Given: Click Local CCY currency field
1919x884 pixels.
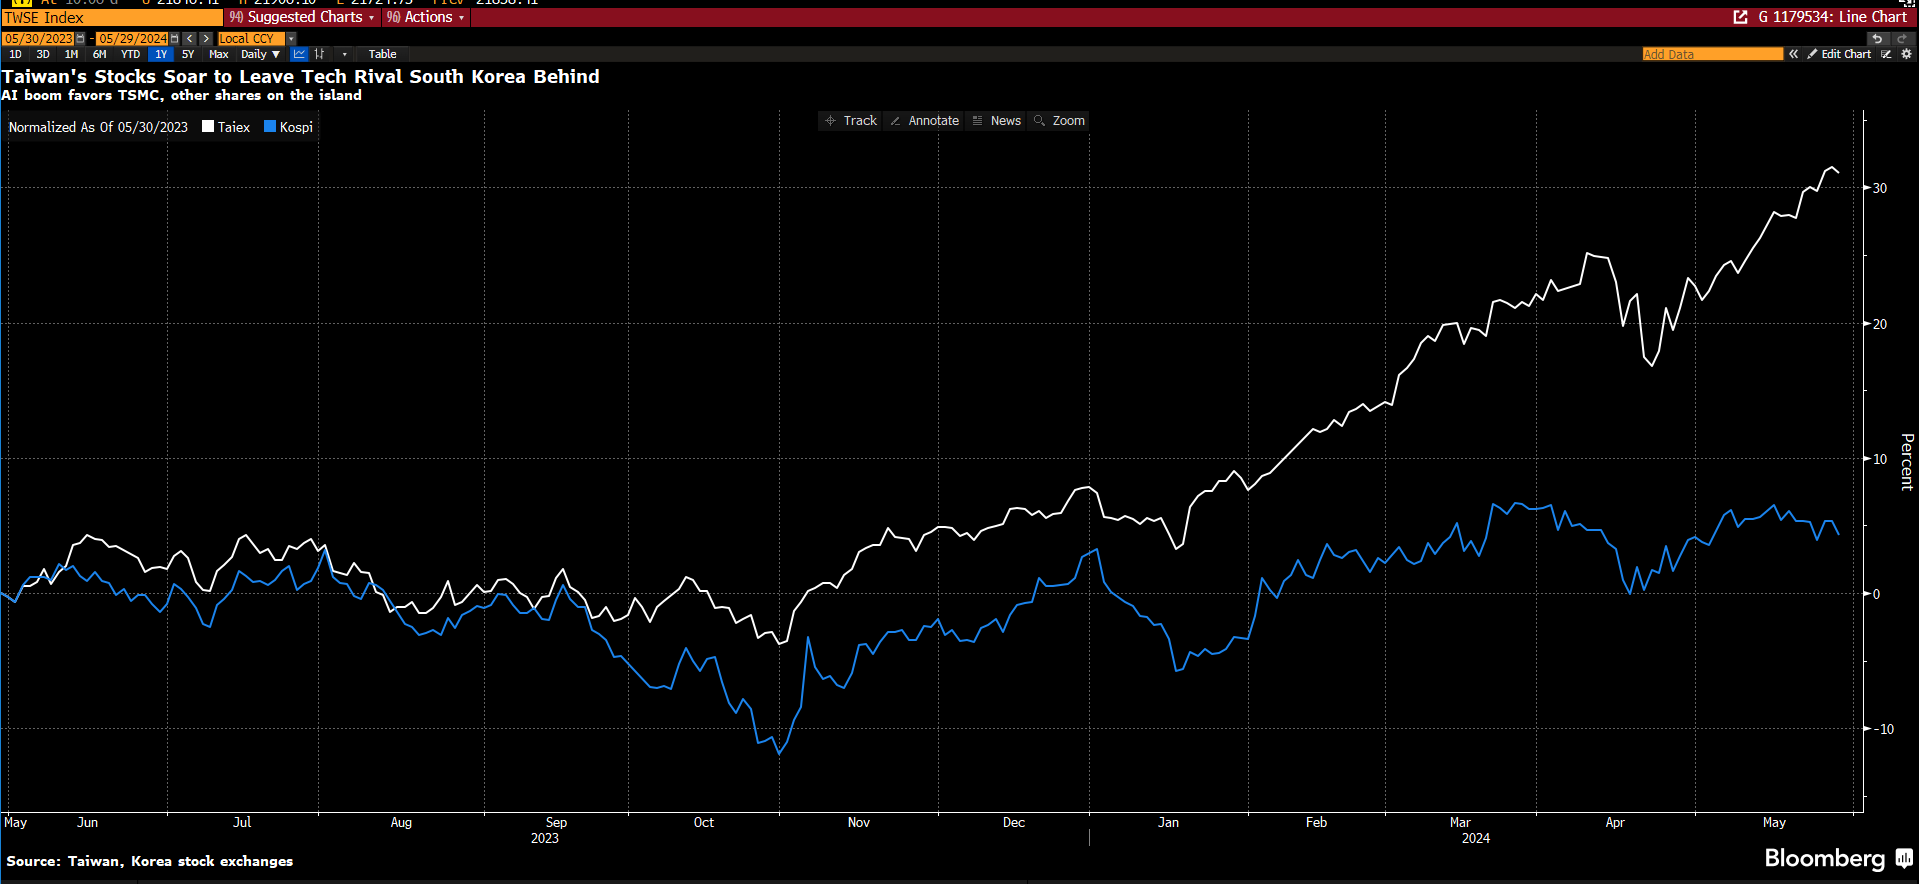Looking at the screenshot, I should pos(251,39).
